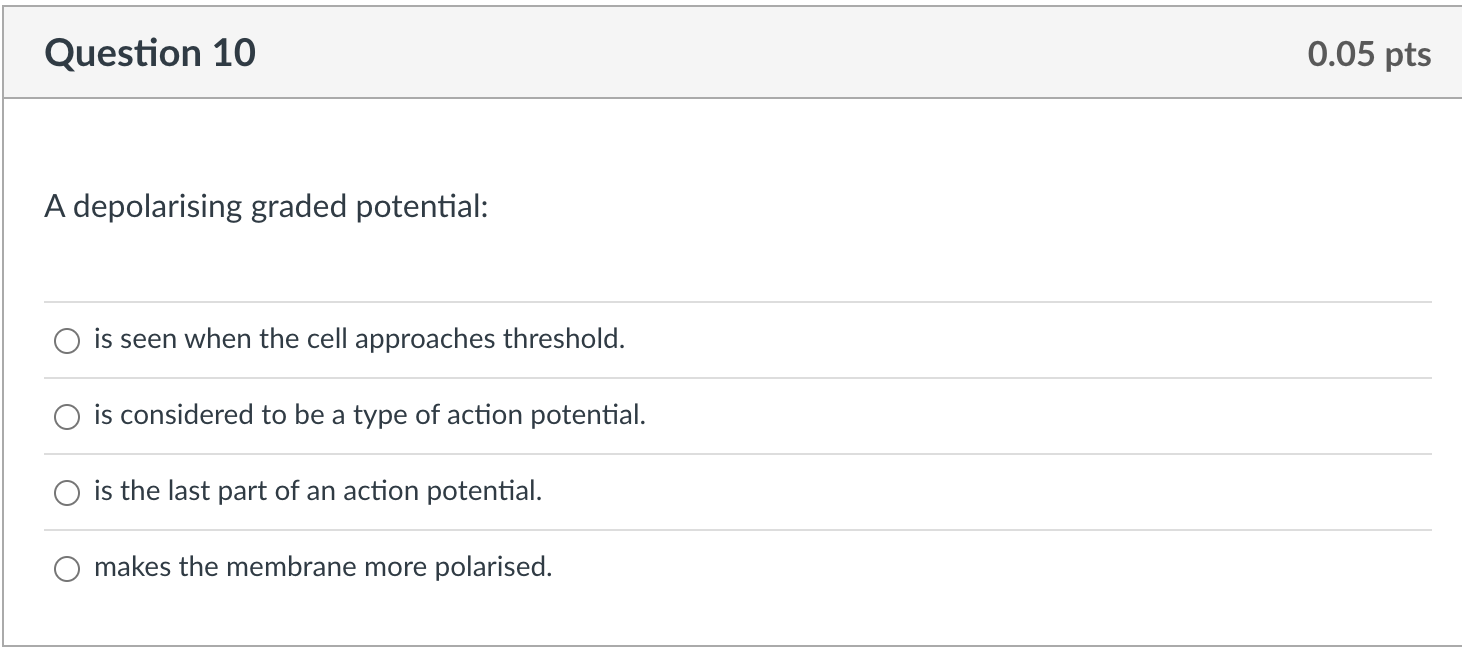
Task: Click the question header bar
Action: (x=731, y=51)
